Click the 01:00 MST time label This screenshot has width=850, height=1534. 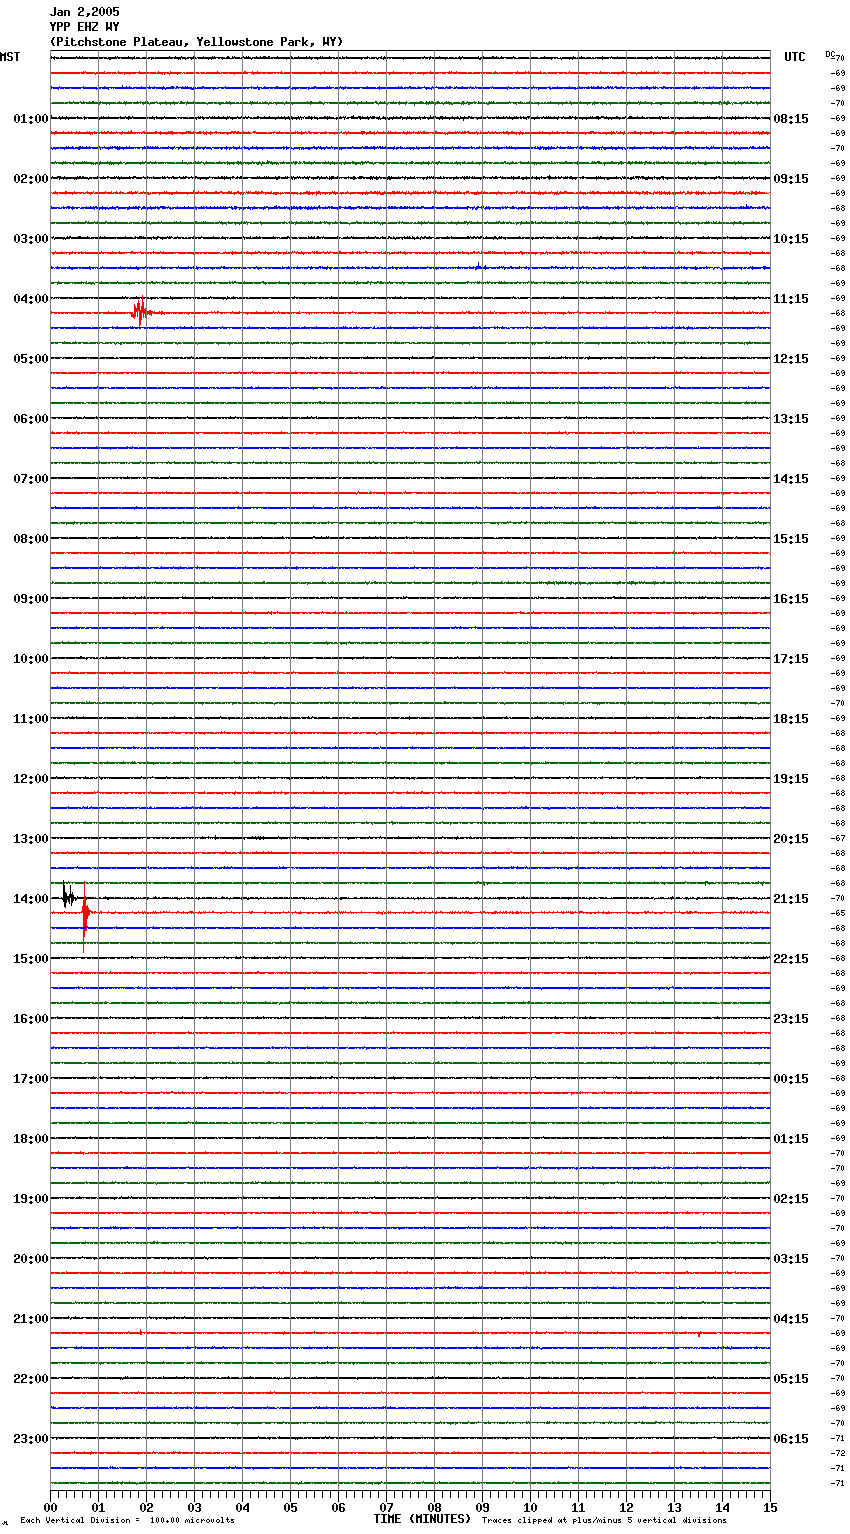coord(31,119)
